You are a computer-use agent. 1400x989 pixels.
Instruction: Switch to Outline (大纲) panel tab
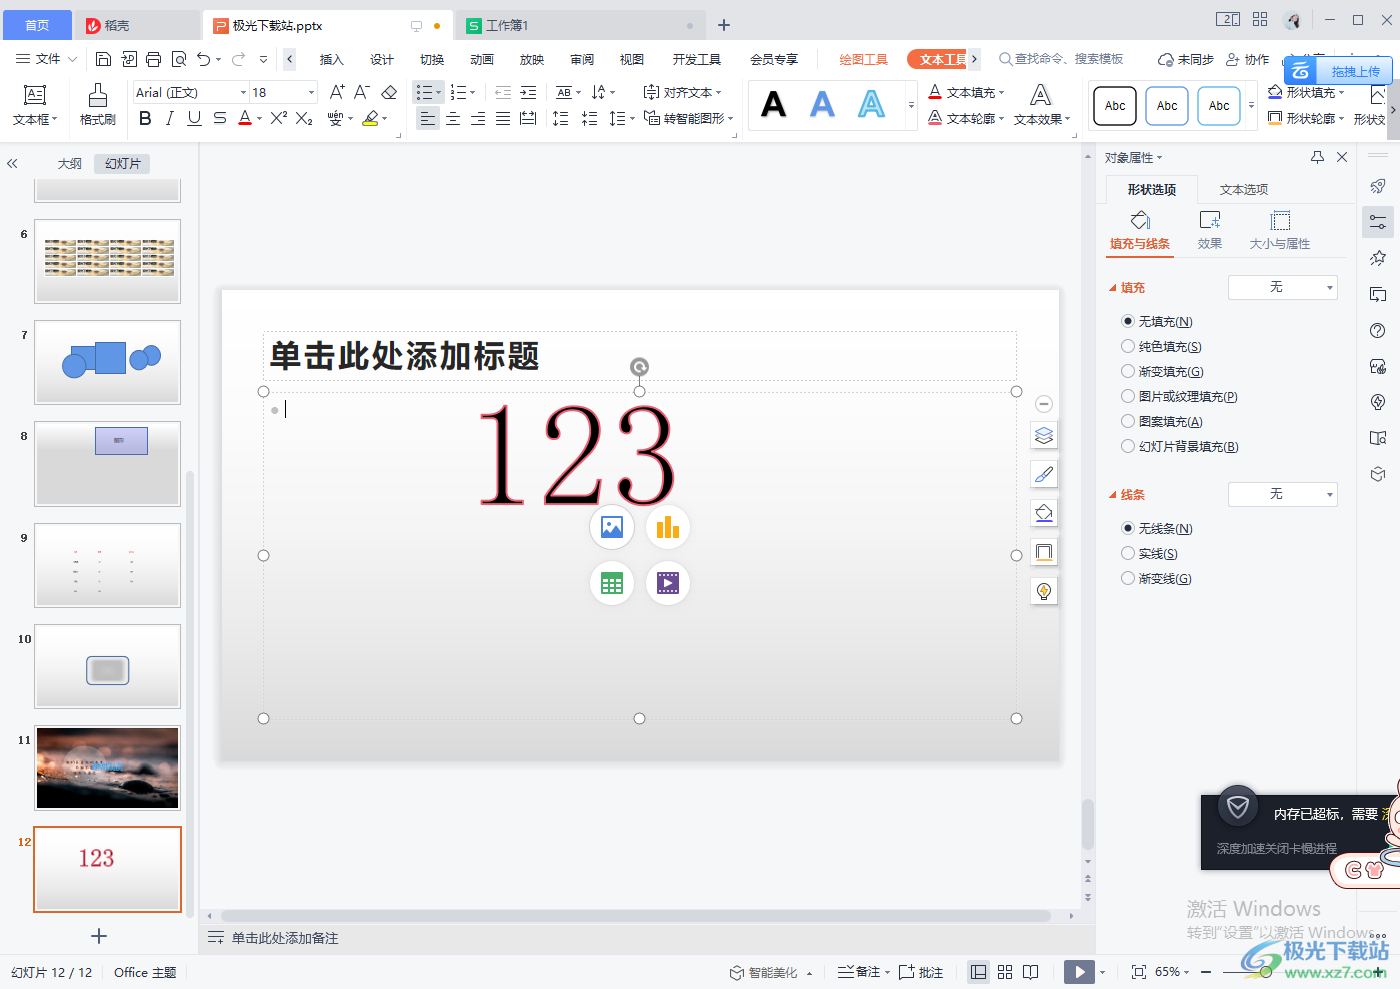pos(69,163)
